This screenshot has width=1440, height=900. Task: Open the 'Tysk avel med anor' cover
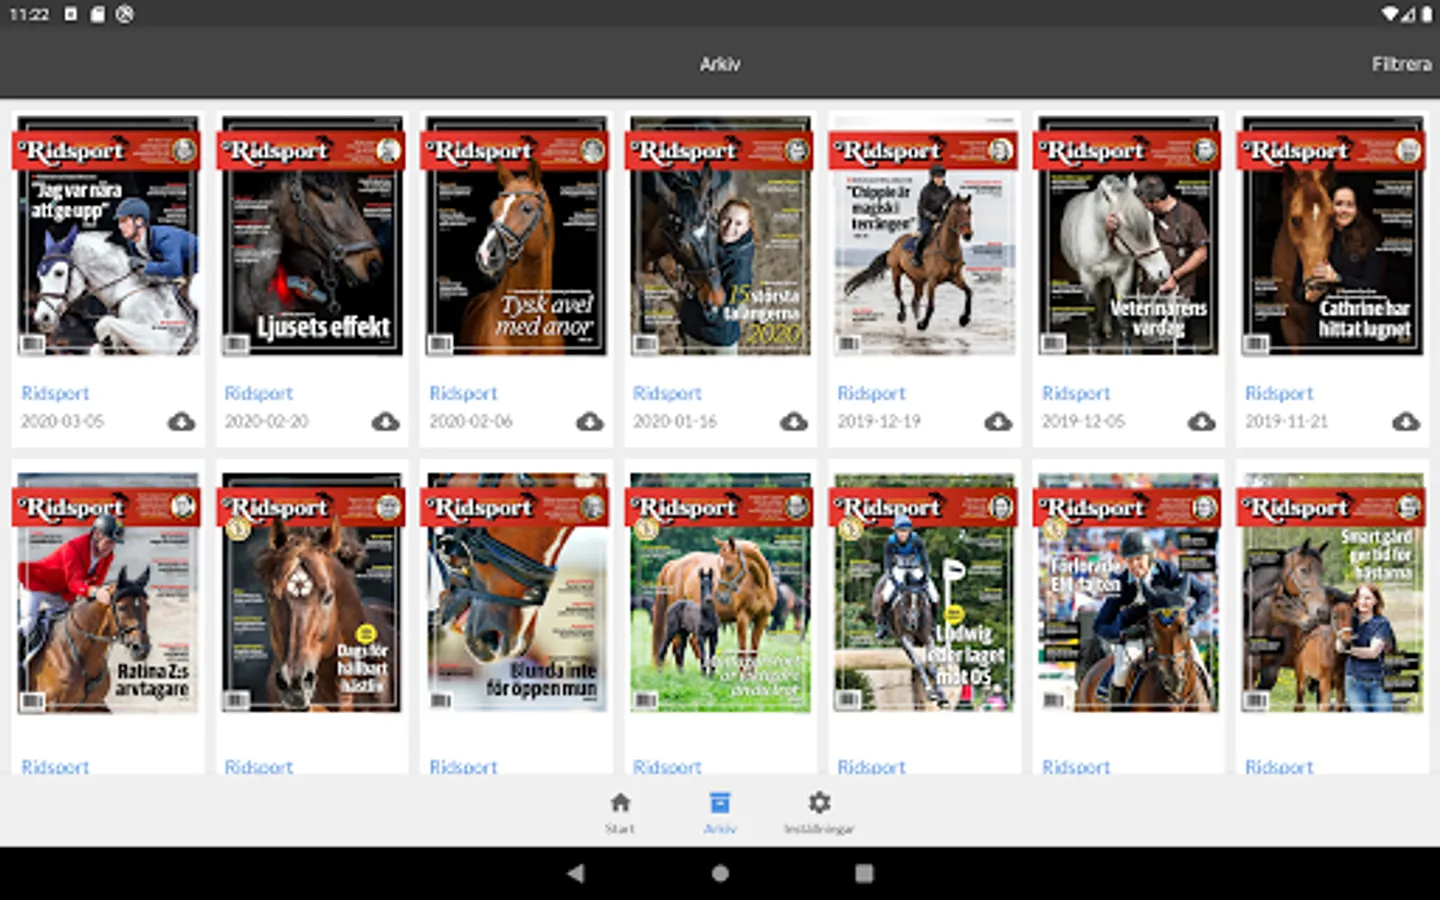516,236
